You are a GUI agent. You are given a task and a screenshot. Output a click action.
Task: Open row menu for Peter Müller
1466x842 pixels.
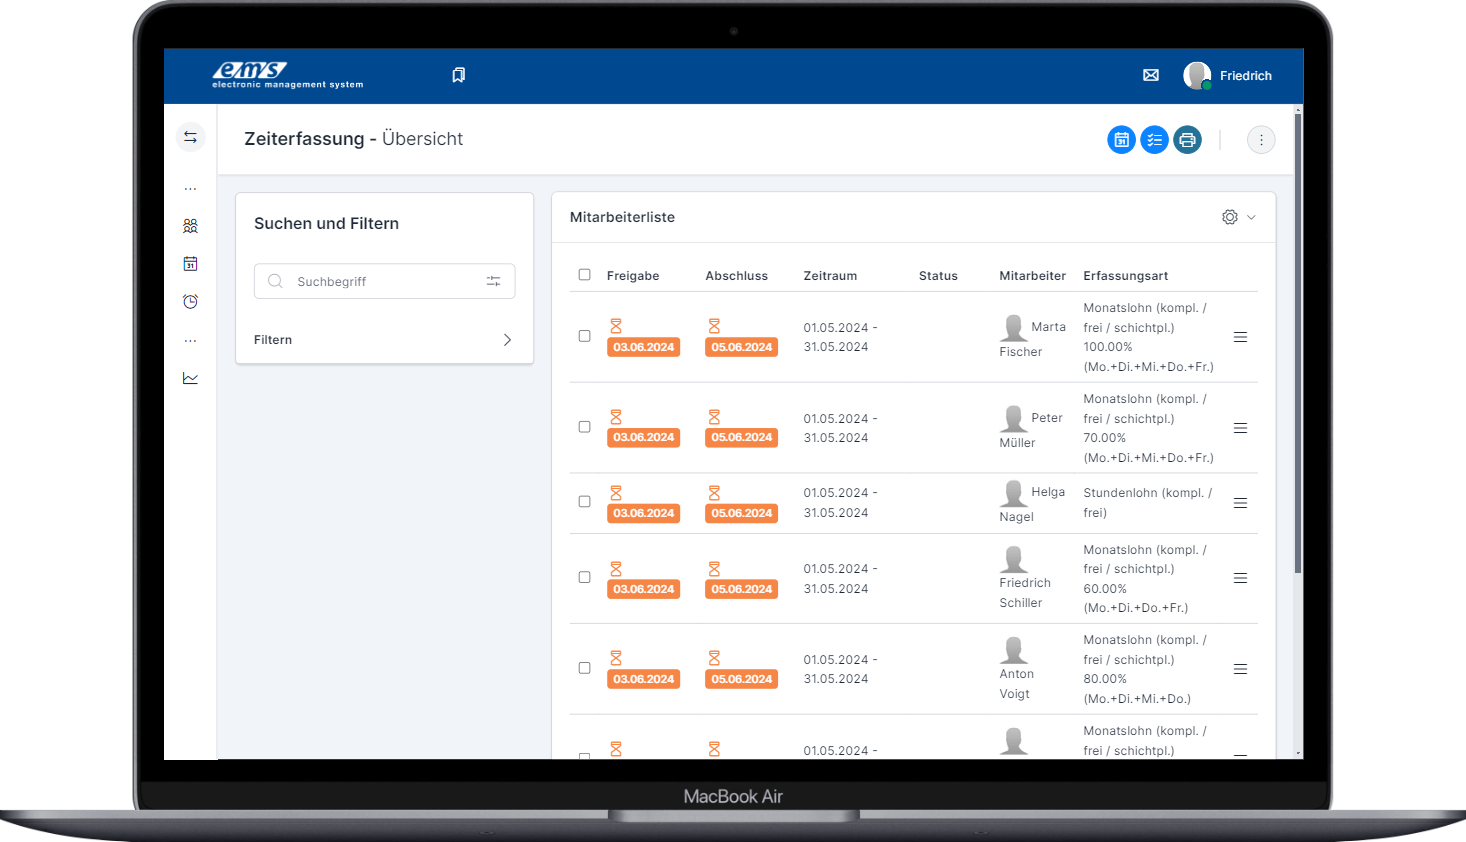pos(1240,428)
